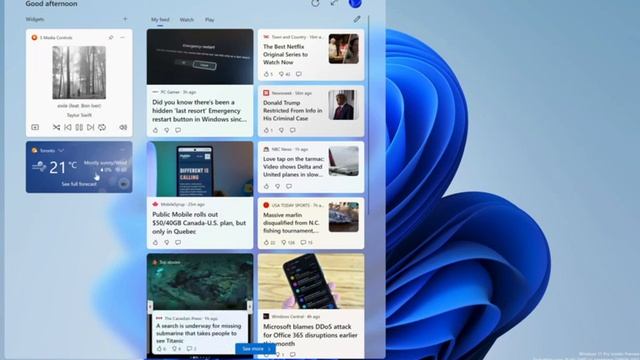Toggle shuffle in Media Controls
The width and height of the screenshot is (640, 360).
click(56, 127)
